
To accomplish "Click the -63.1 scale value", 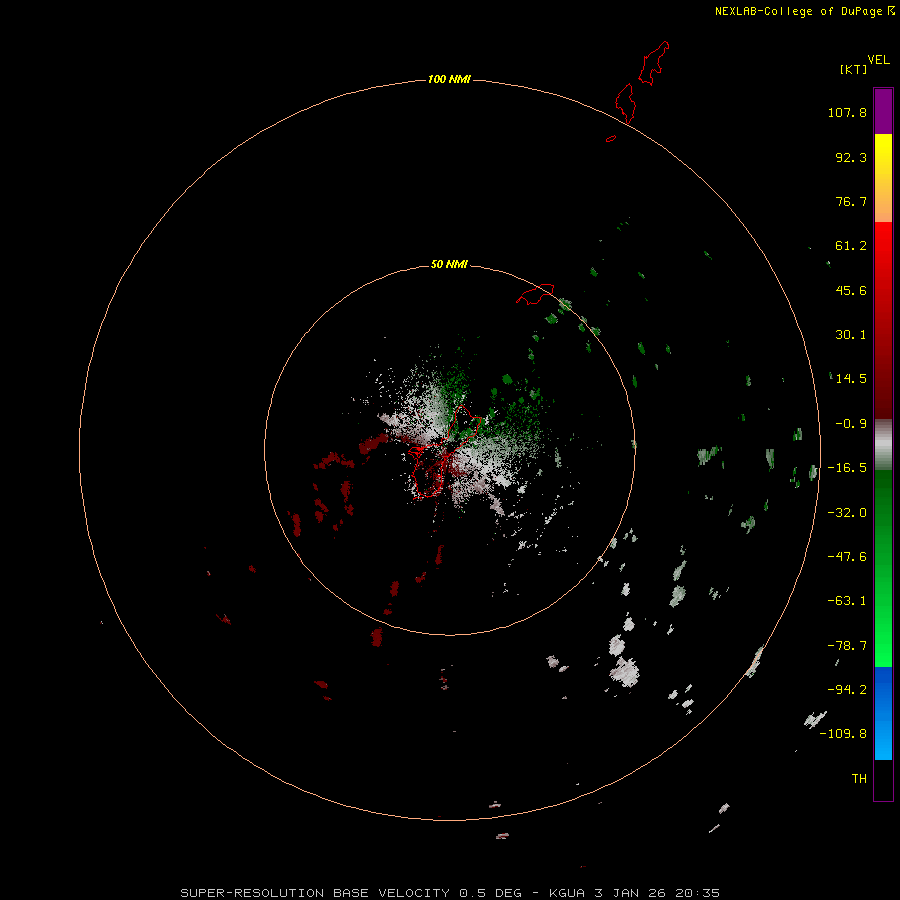I will point(847,601).
